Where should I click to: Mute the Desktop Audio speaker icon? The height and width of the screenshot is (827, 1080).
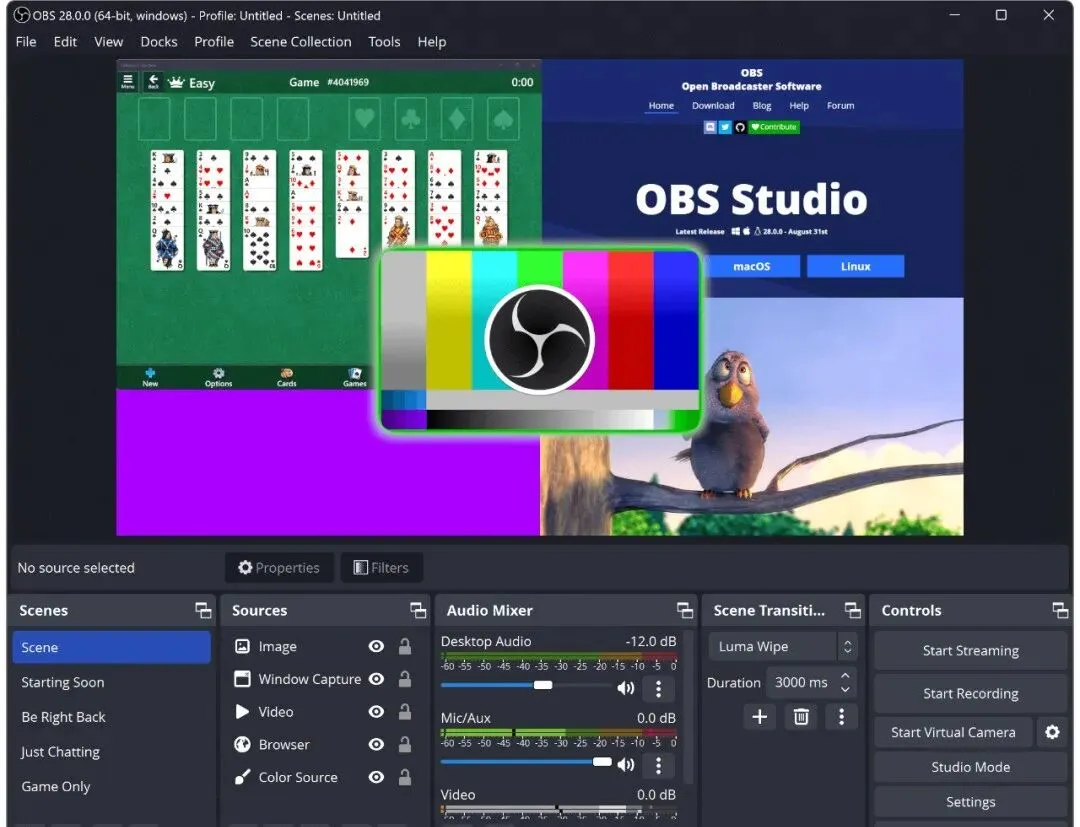[x=625, y=688]
